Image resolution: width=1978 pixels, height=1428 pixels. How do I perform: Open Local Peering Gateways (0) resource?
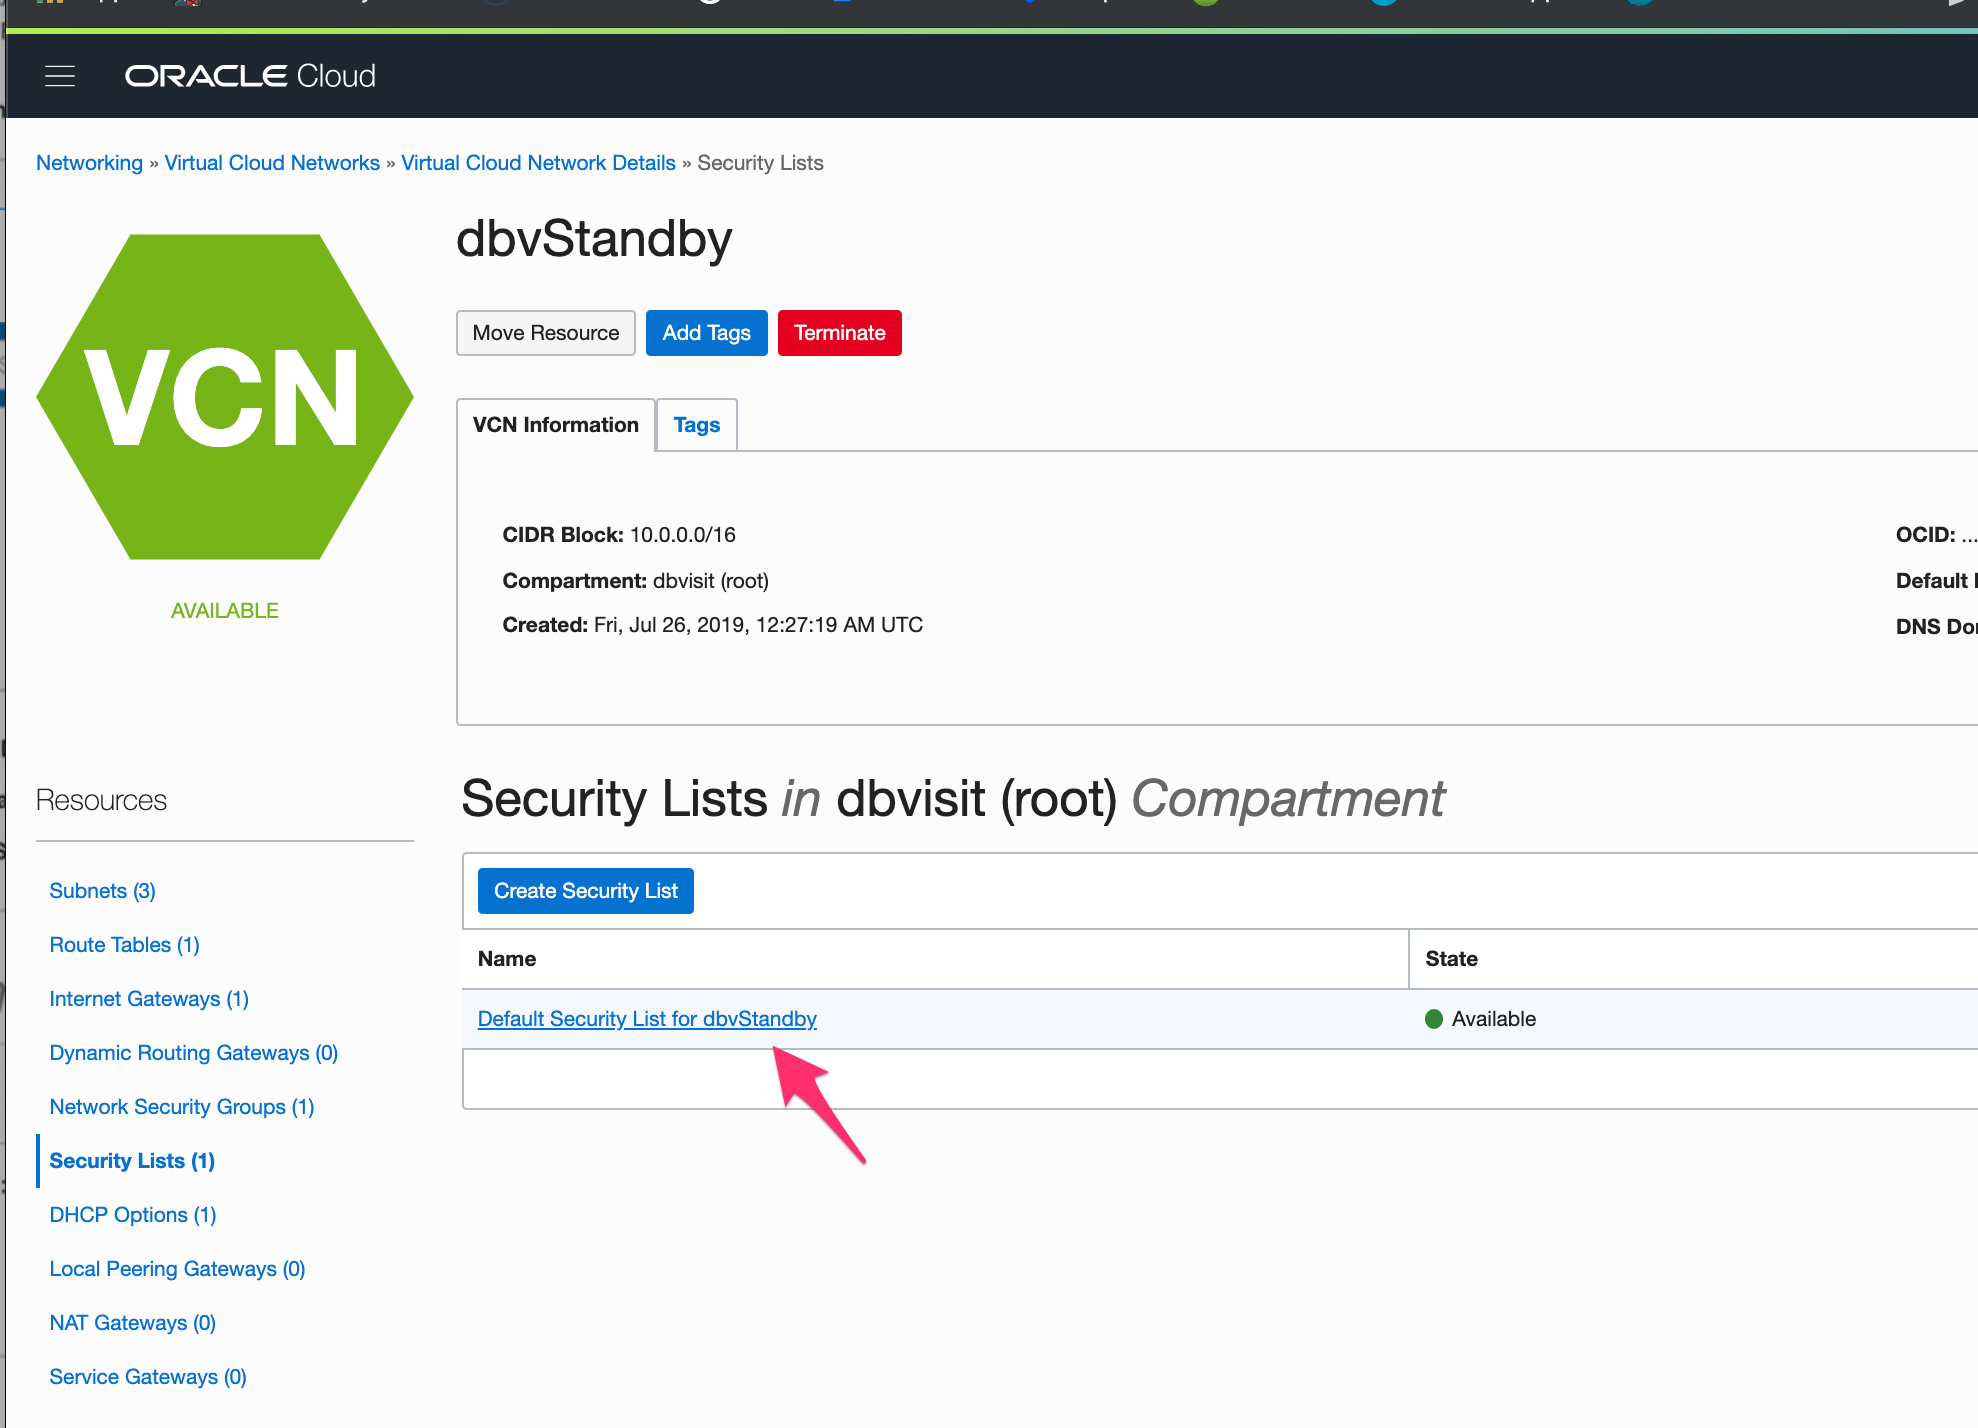[177, 1269]
